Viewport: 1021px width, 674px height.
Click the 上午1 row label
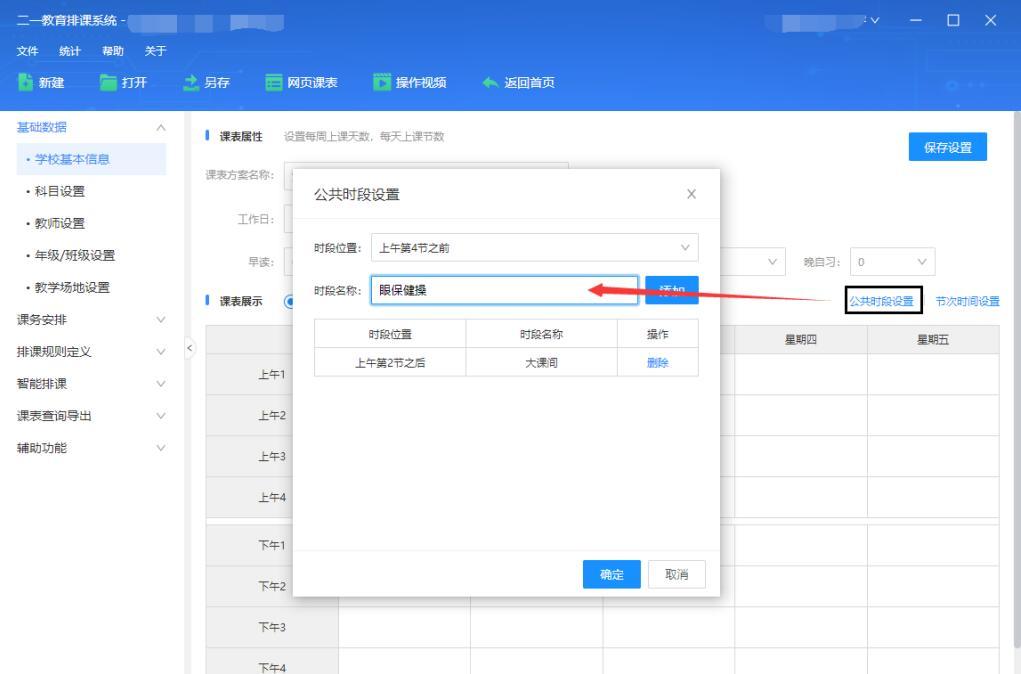(272, 374)
